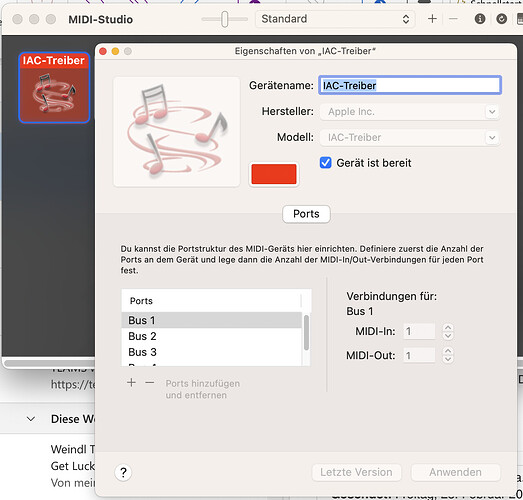Open help with the question mark button

click(123, 472)
